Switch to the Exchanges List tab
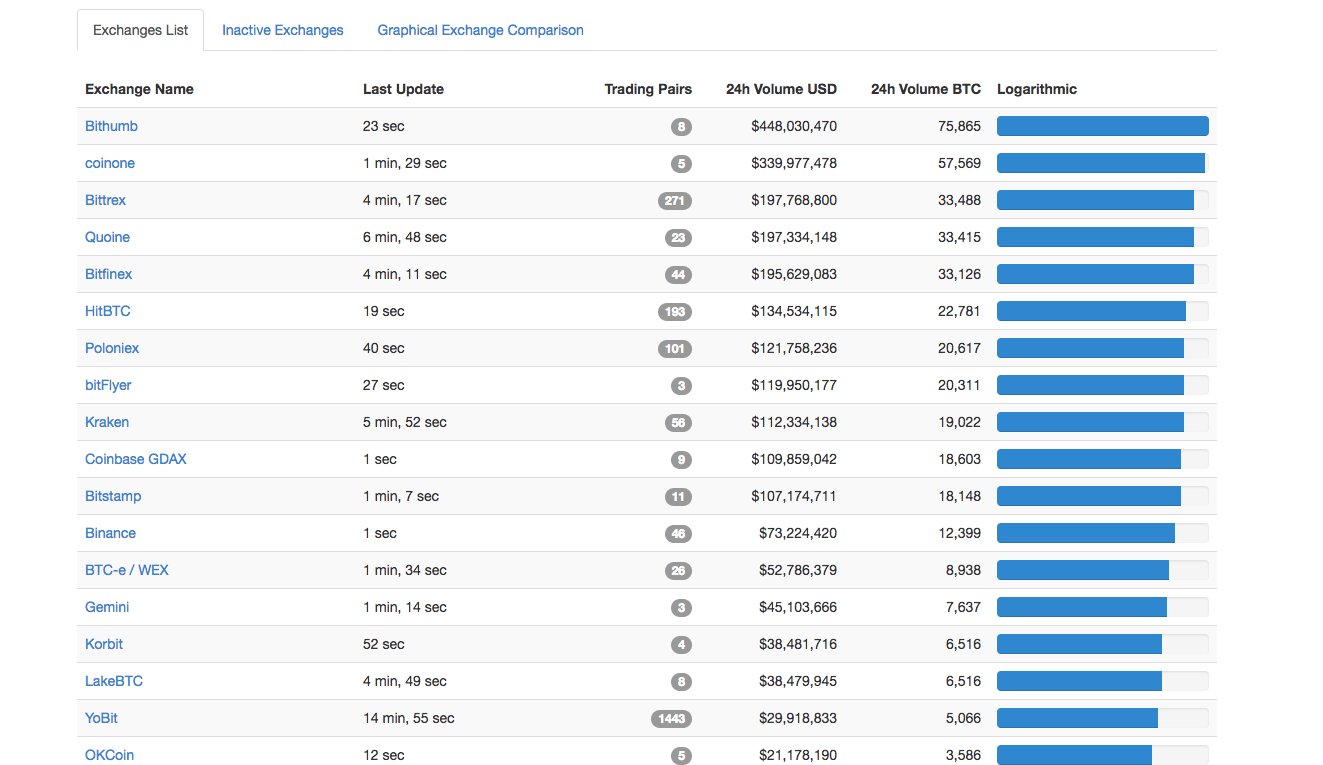This screenshot has width=1323, height=765. click(140, 30)
